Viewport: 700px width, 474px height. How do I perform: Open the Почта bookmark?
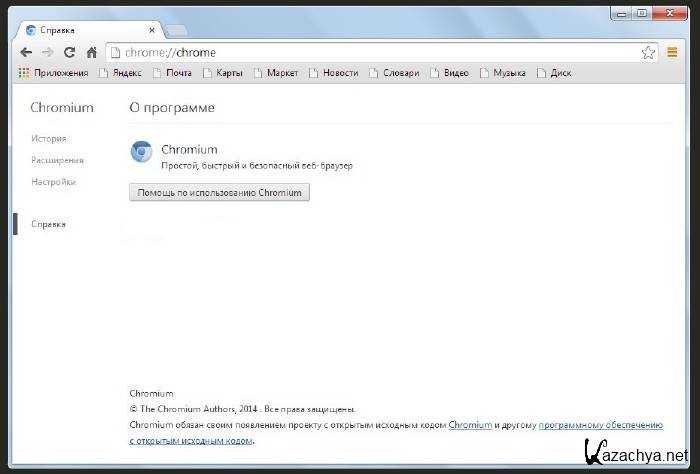point(171,73)
